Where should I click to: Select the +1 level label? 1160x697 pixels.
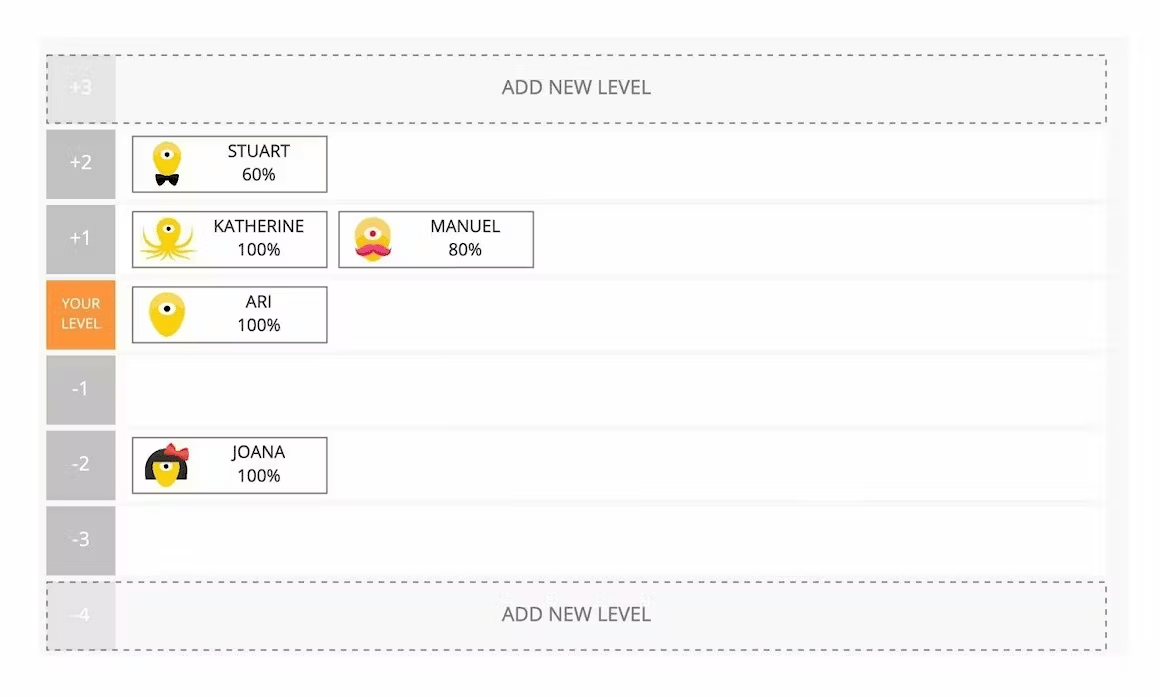coord(81,239)
